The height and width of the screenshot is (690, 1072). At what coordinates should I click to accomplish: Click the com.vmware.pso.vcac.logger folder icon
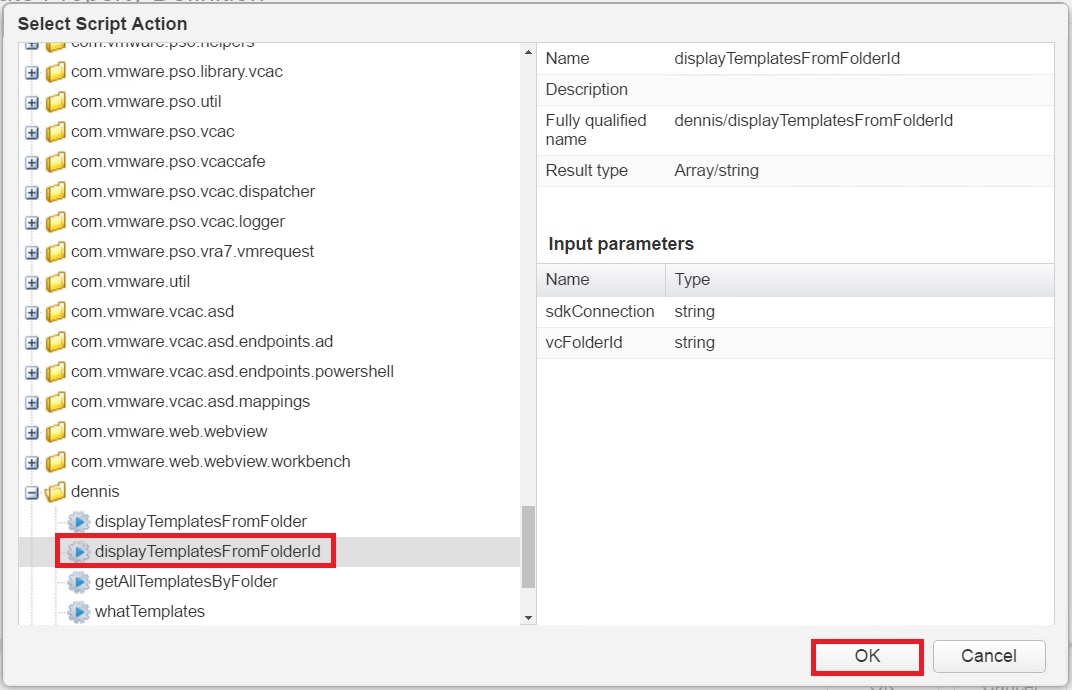(55, 222)
